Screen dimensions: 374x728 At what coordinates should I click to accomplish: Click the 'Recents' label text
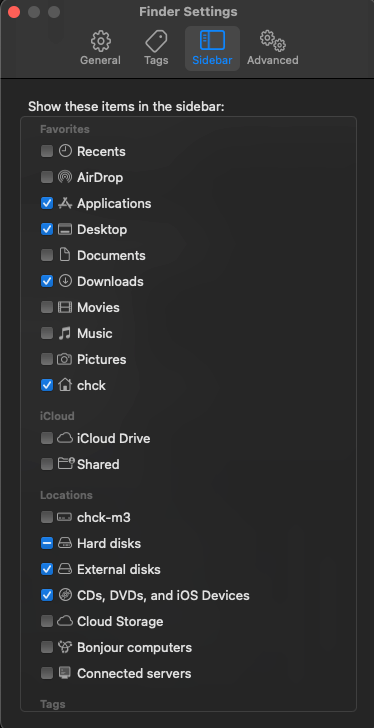[x=101, y=151]
